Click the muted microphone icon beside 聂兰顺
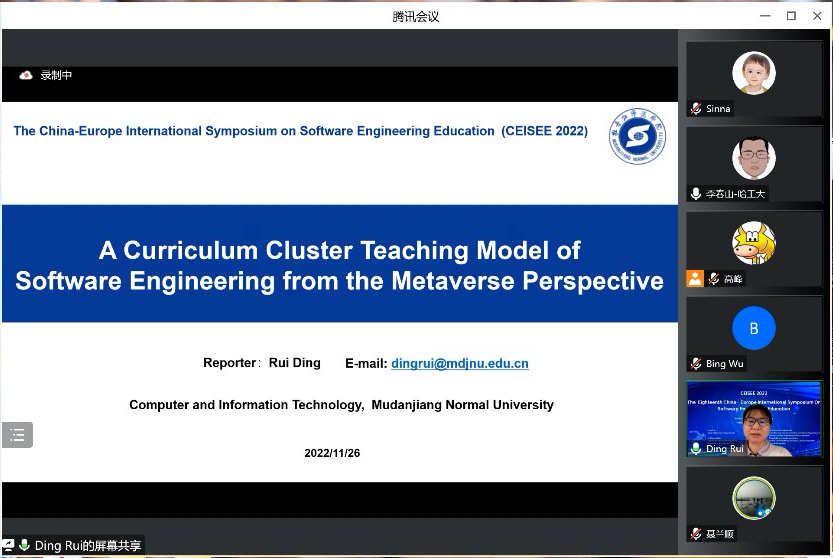The image size is (833, 558). pyautogui.click(x=696, y=534)
